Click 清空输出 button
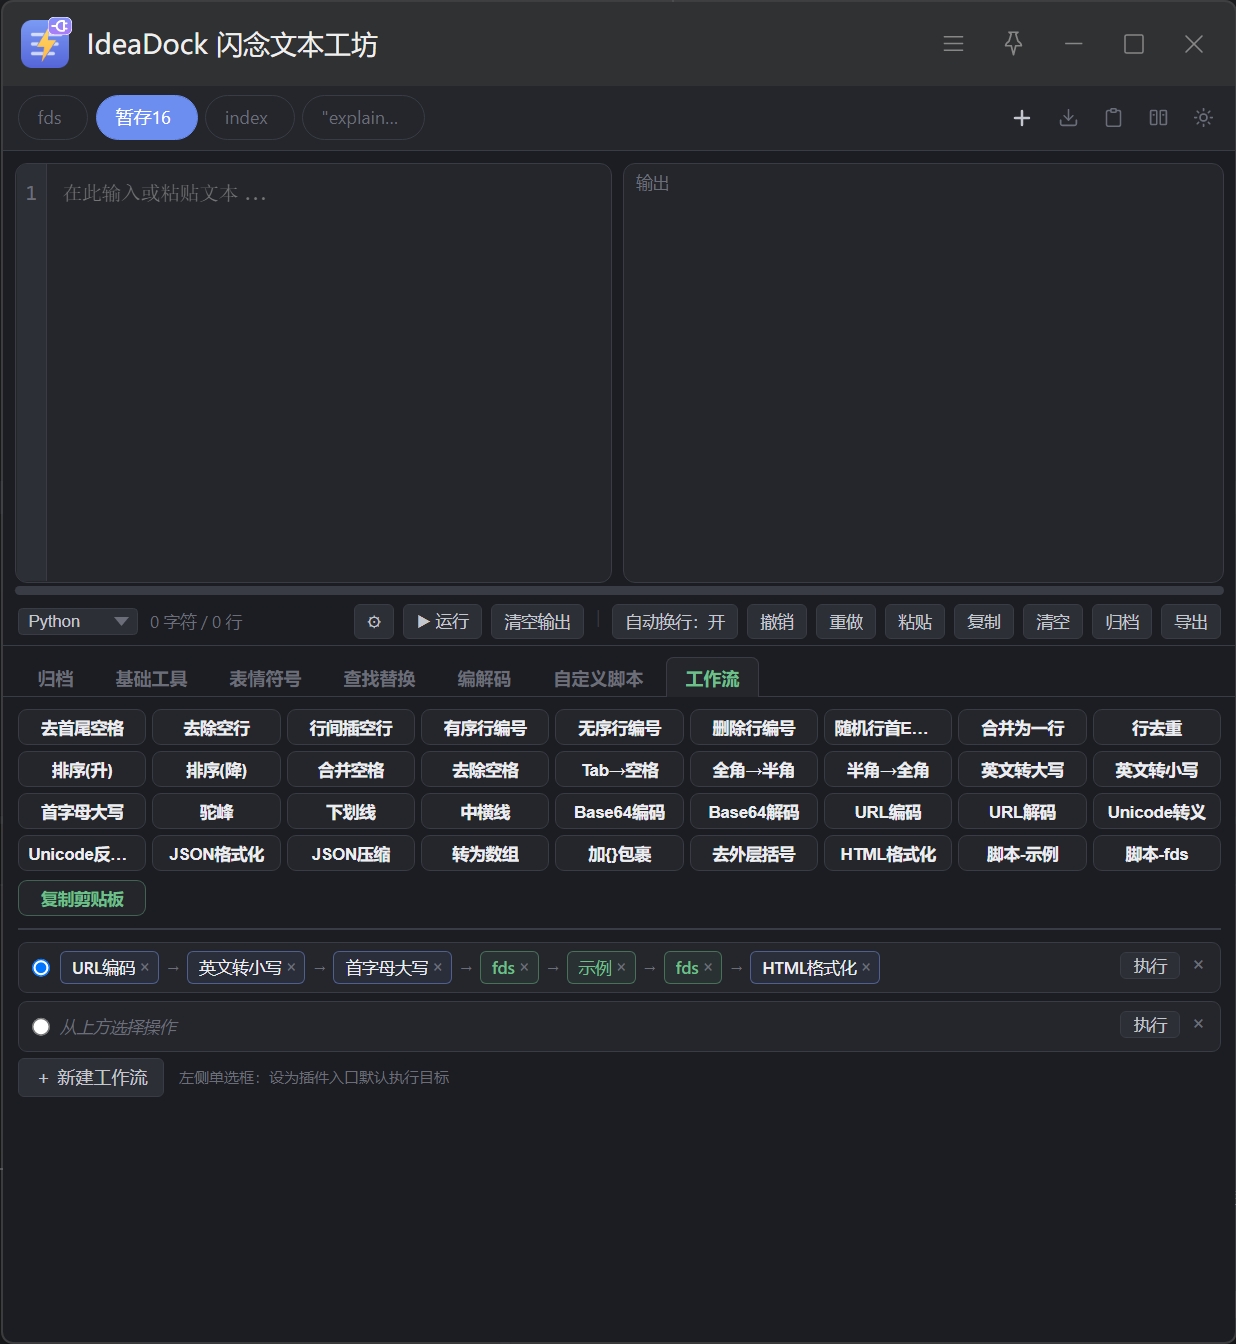Image resolution: width=1236 pixels, height=1344 pixels. coord(537,622)
